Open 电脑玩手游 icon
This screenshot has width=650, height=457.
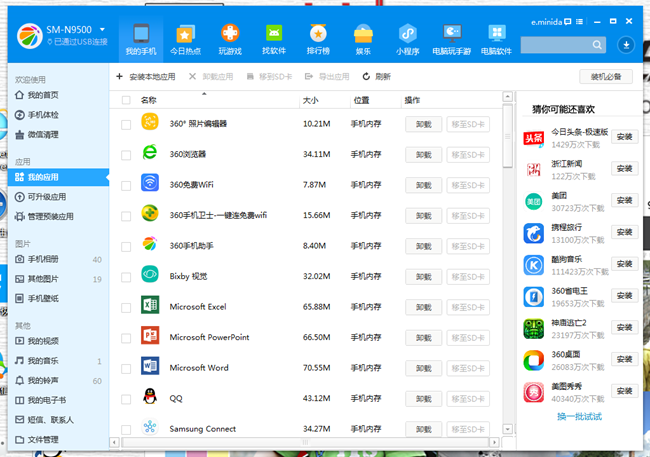pyautogui.click(x=452, y=40)
